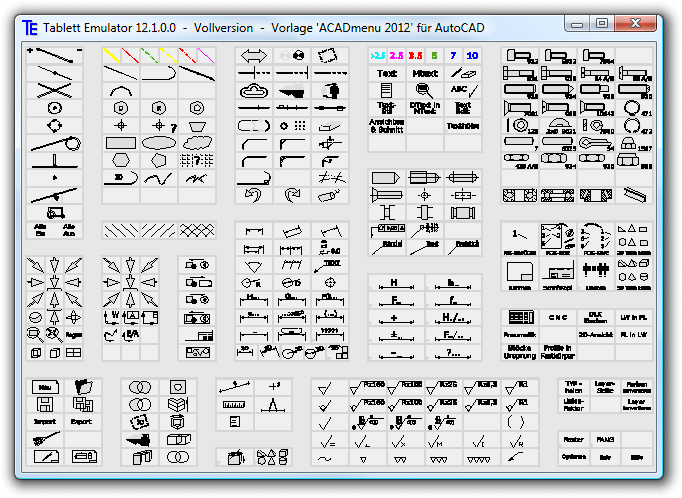Select the horizontal linear dimension icon
The image size is (682, 498).
[x=254, y=231]
